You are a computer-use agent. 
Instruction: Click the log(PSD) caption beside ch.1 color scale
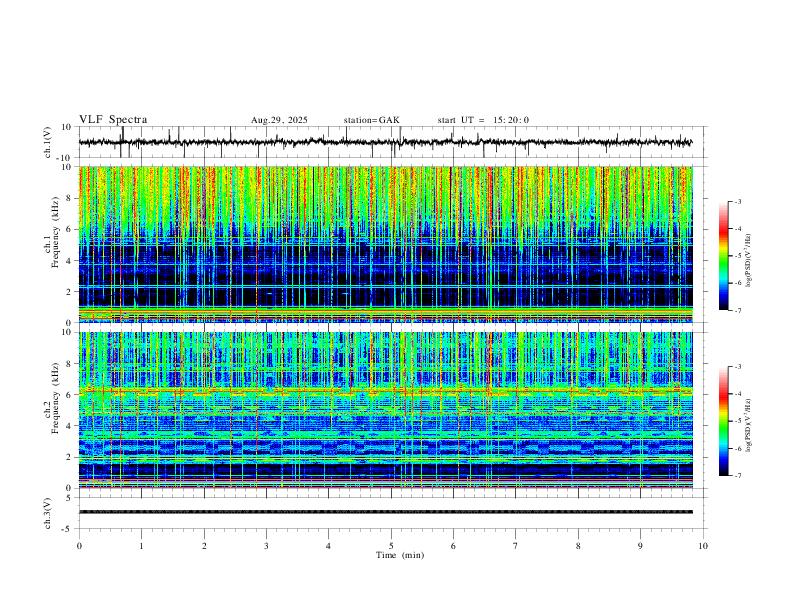click(x=749, y=260)
